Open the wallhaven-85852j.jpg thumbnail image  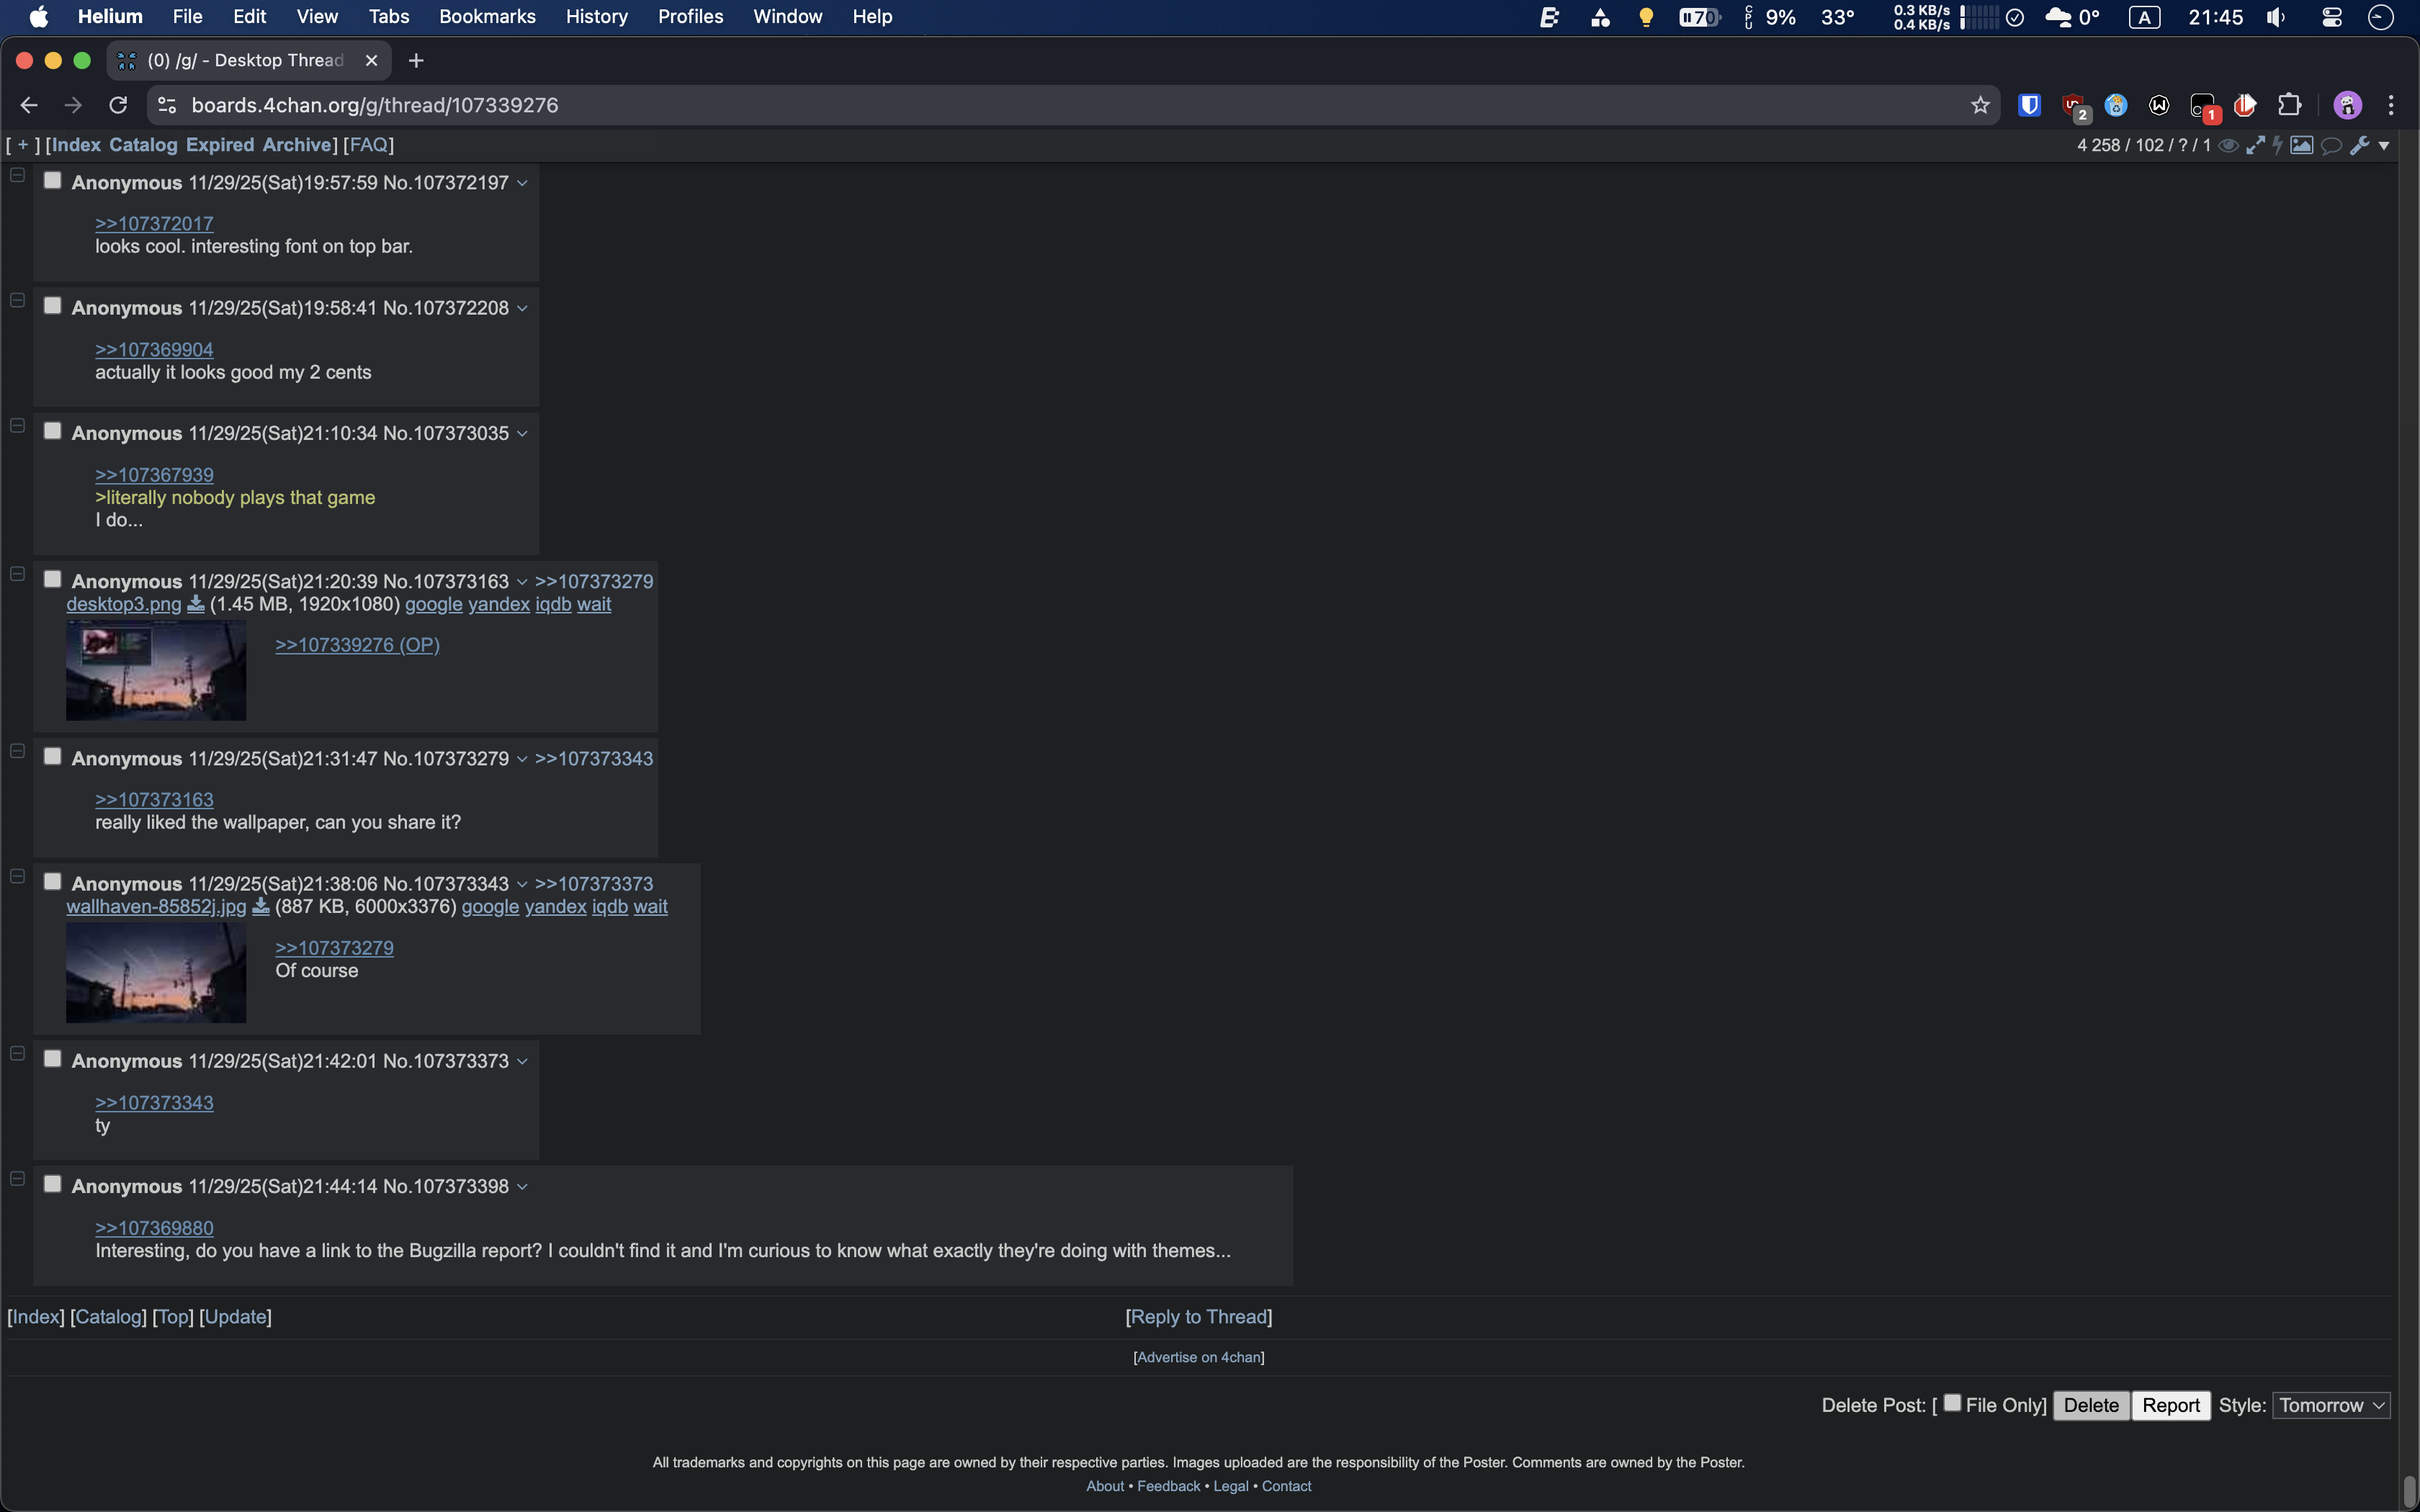click(156, 972)
